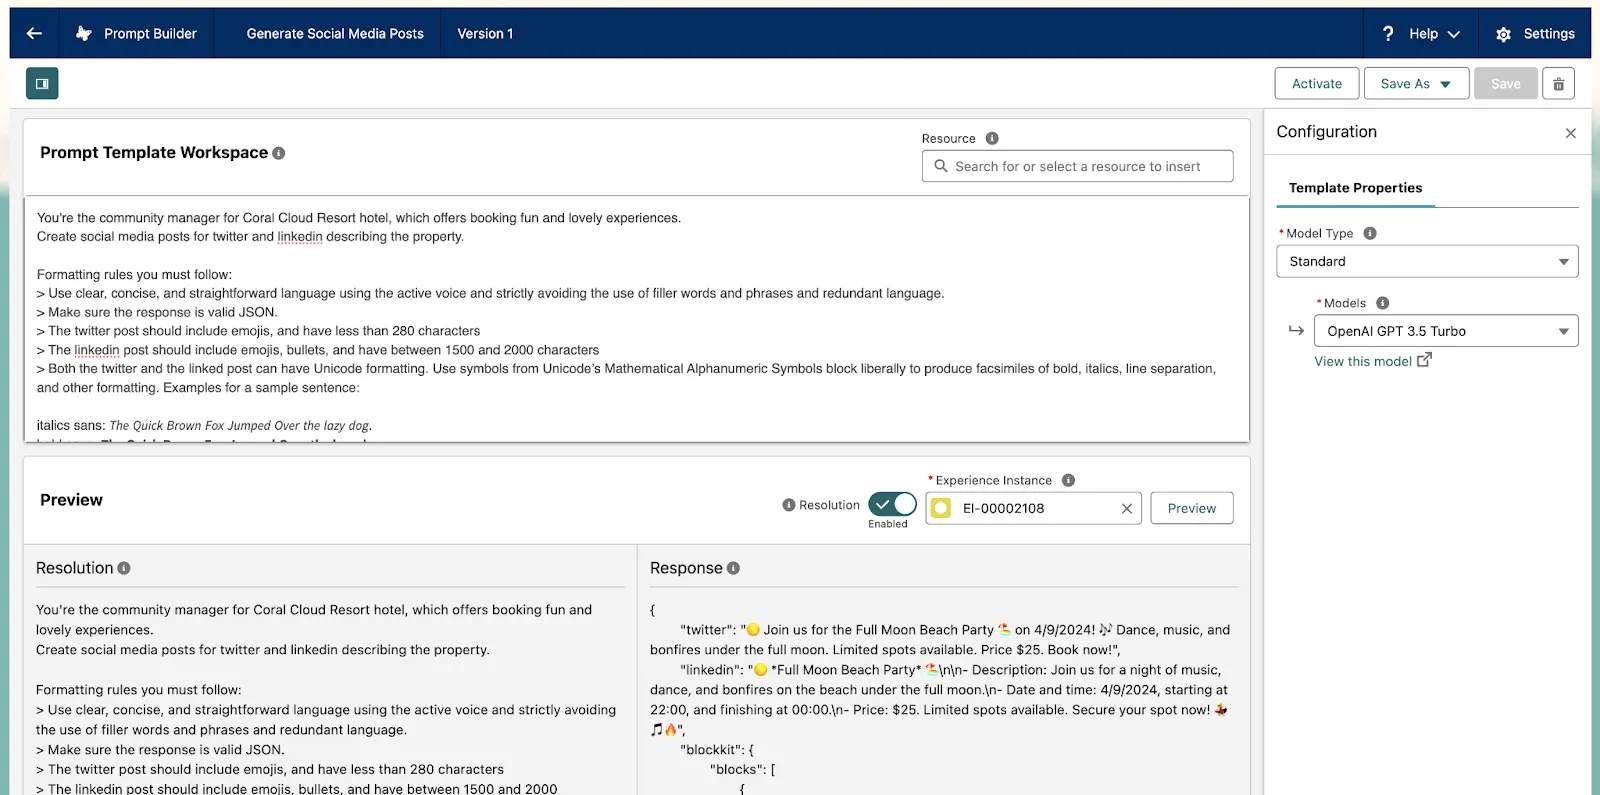Image resolution: width=1600 pixels, height=795 pixels.
Task: Click the resource search field
Action: coord(1078,166)
